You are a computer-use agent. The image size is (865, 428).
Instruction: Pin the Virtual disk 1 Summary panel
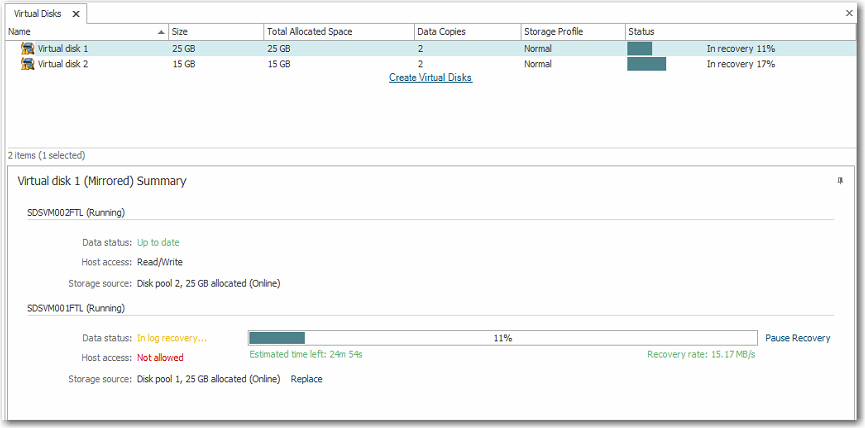pos(840,181)
